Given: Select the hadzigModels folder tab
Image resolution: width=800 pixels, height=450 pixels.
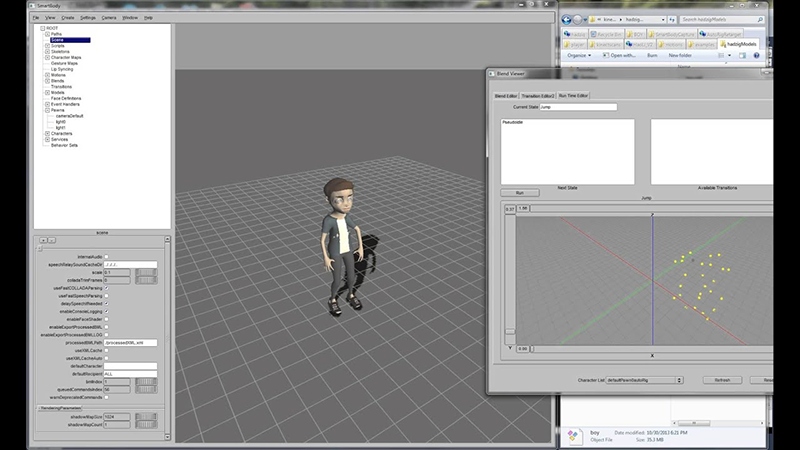Looking at the screenshot, I should 738,44.
